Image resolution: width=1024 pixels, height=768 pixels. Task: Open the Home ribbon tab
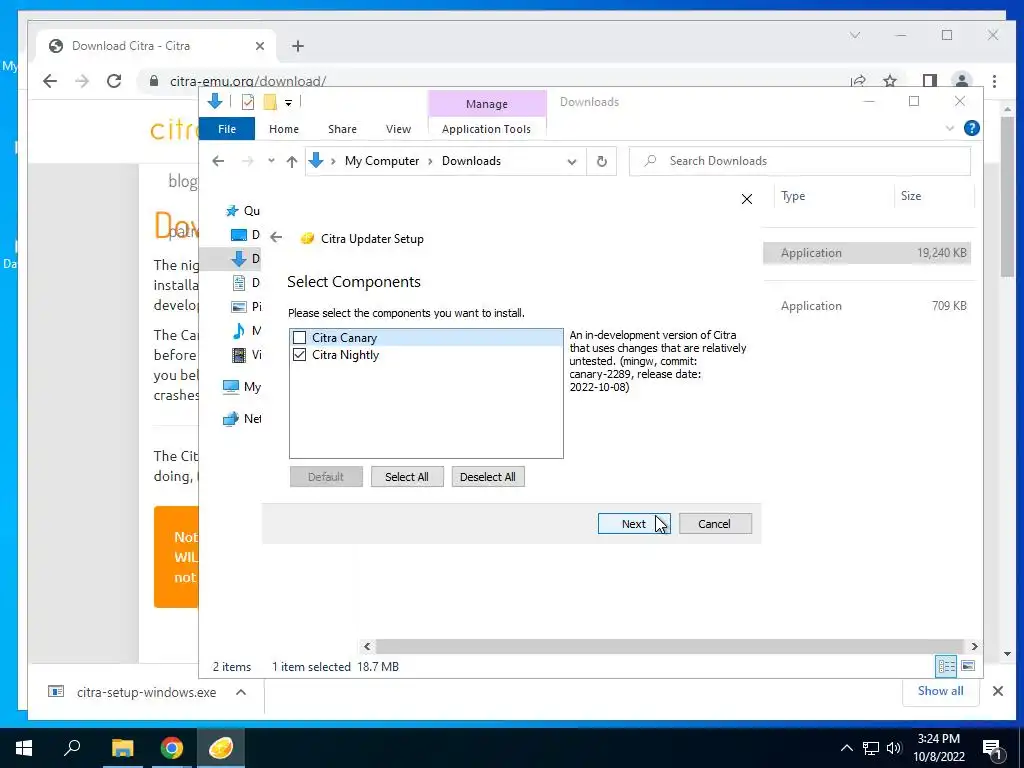283,129
